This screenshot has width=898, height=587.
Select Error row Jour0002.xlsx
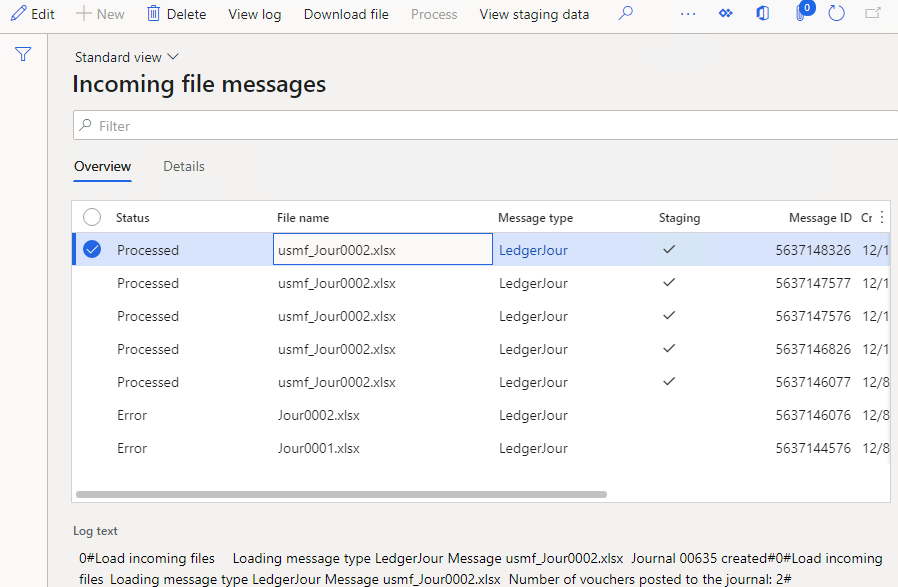(481, 415)
